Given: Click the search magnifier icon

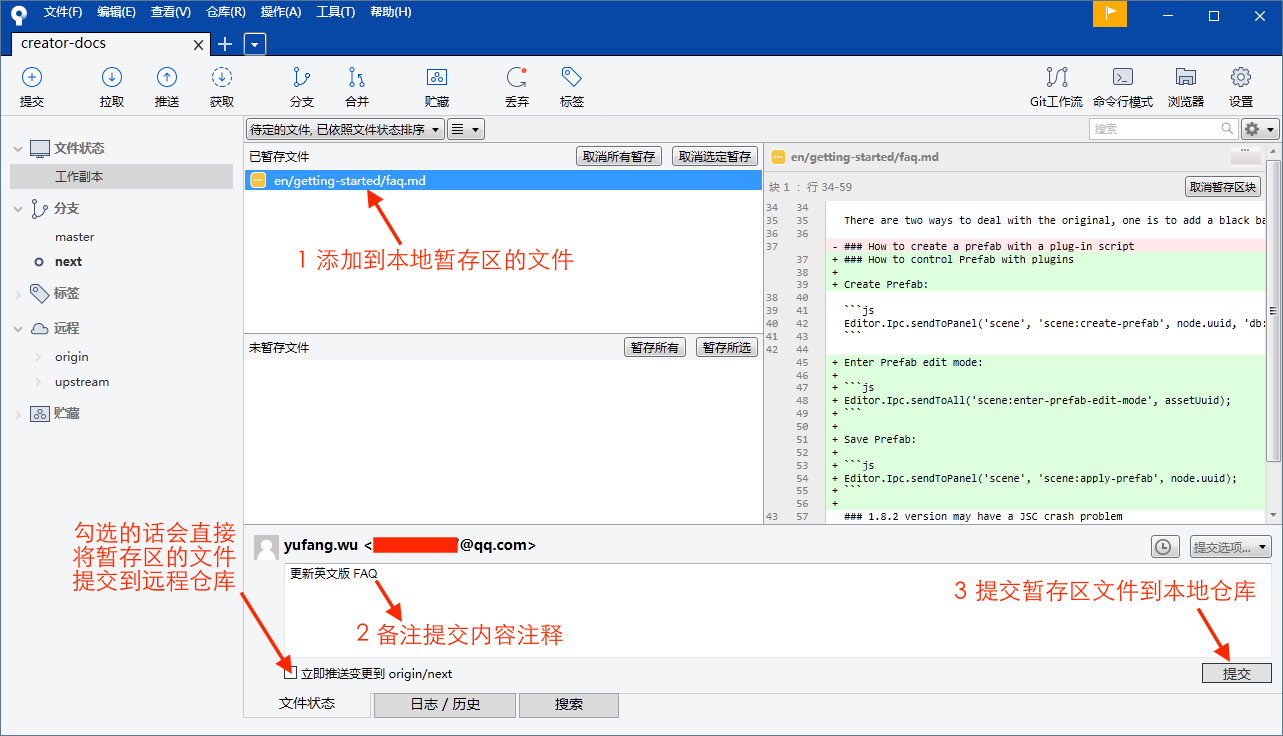Looking at the screenshot, I should (1227, 129).
